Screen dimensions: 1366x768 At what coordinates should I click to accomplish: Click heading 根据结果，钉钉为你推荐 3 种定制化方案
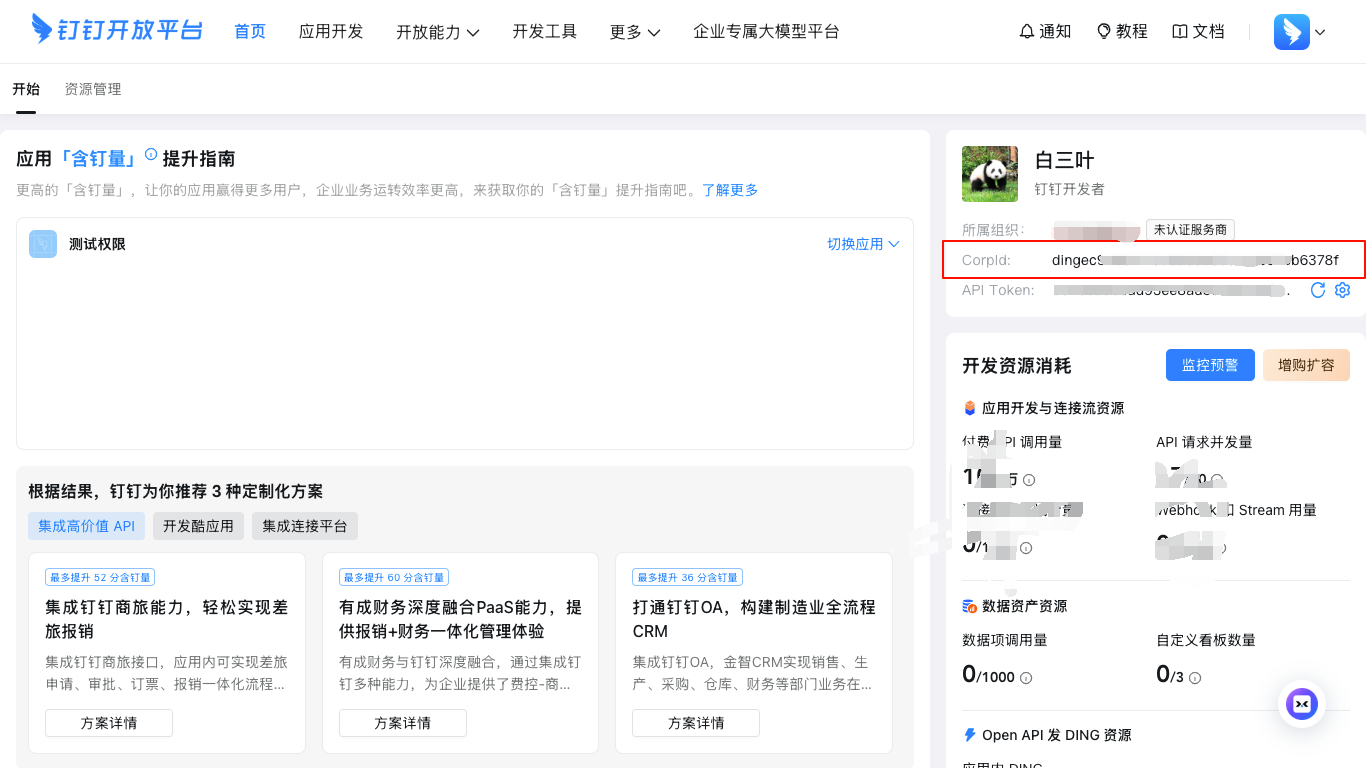(176, 492)
